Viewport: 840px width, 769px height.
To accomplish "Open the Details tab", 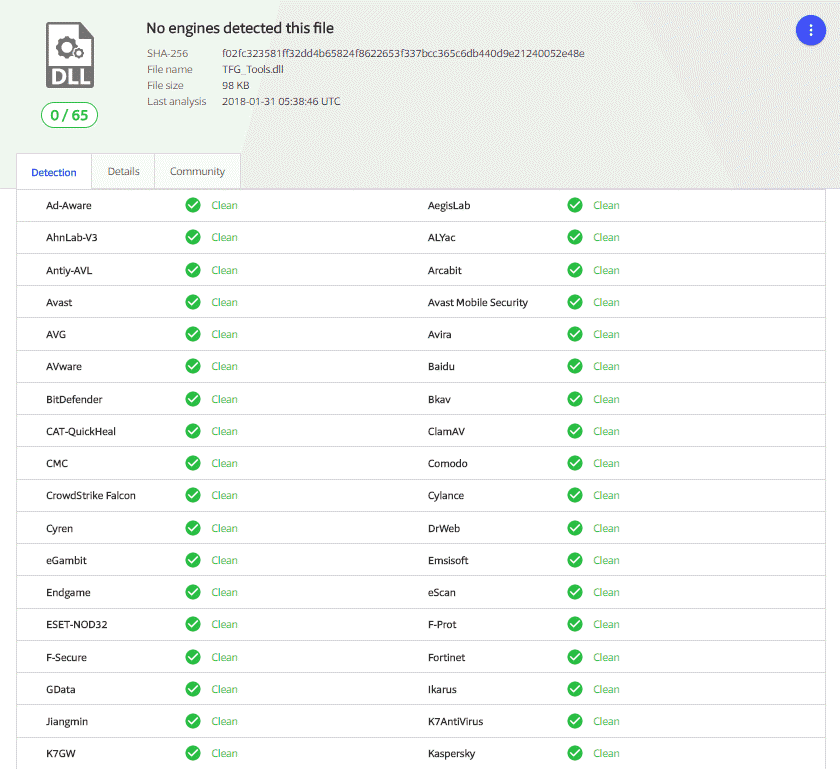I will click(123, 171).
